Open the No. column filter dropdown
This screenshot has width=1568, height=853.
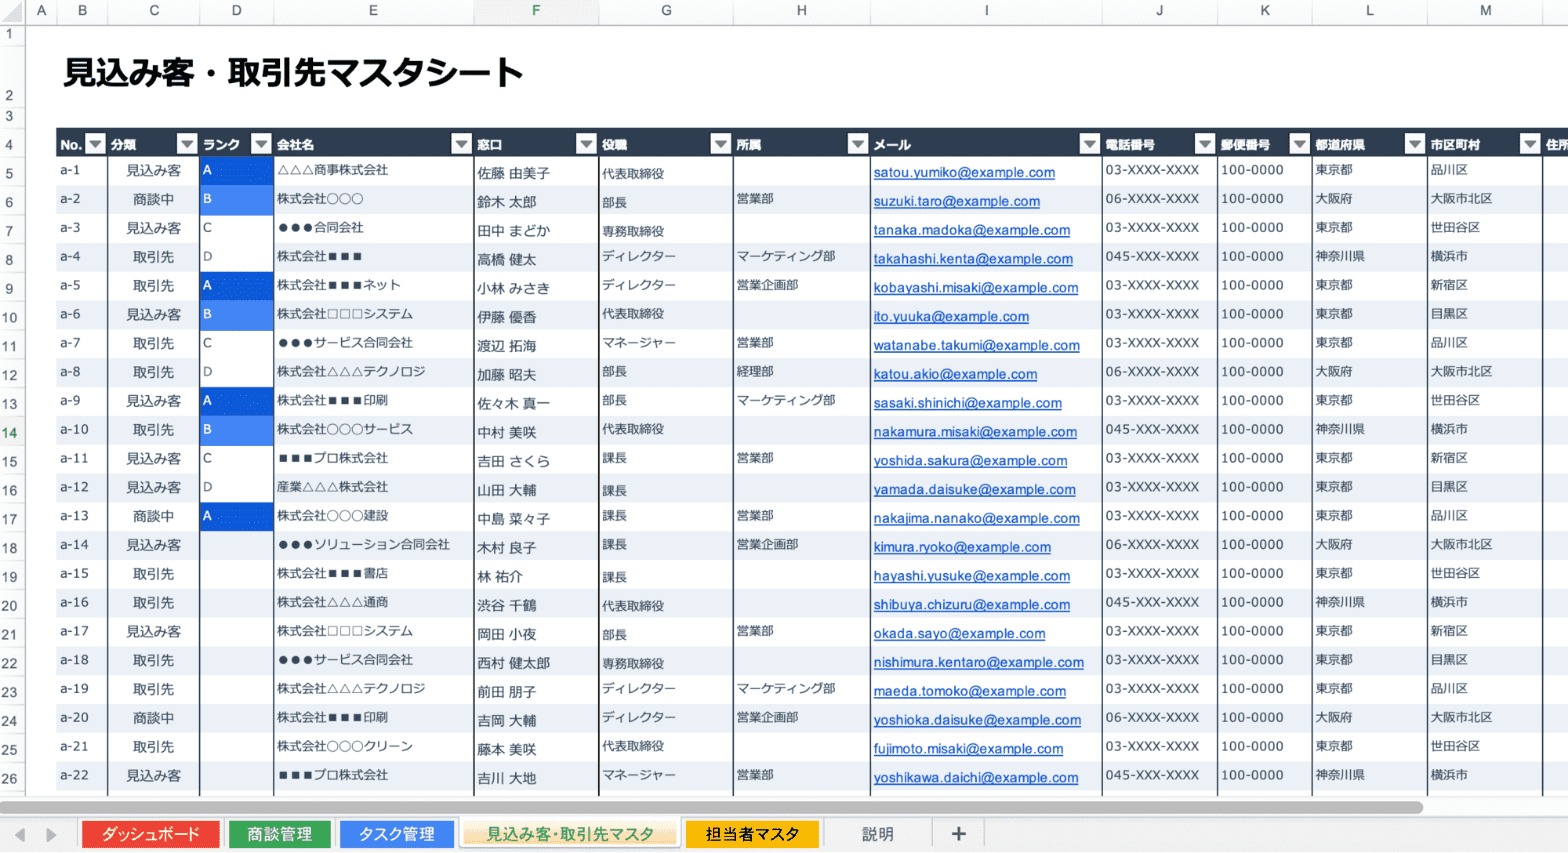95,144
